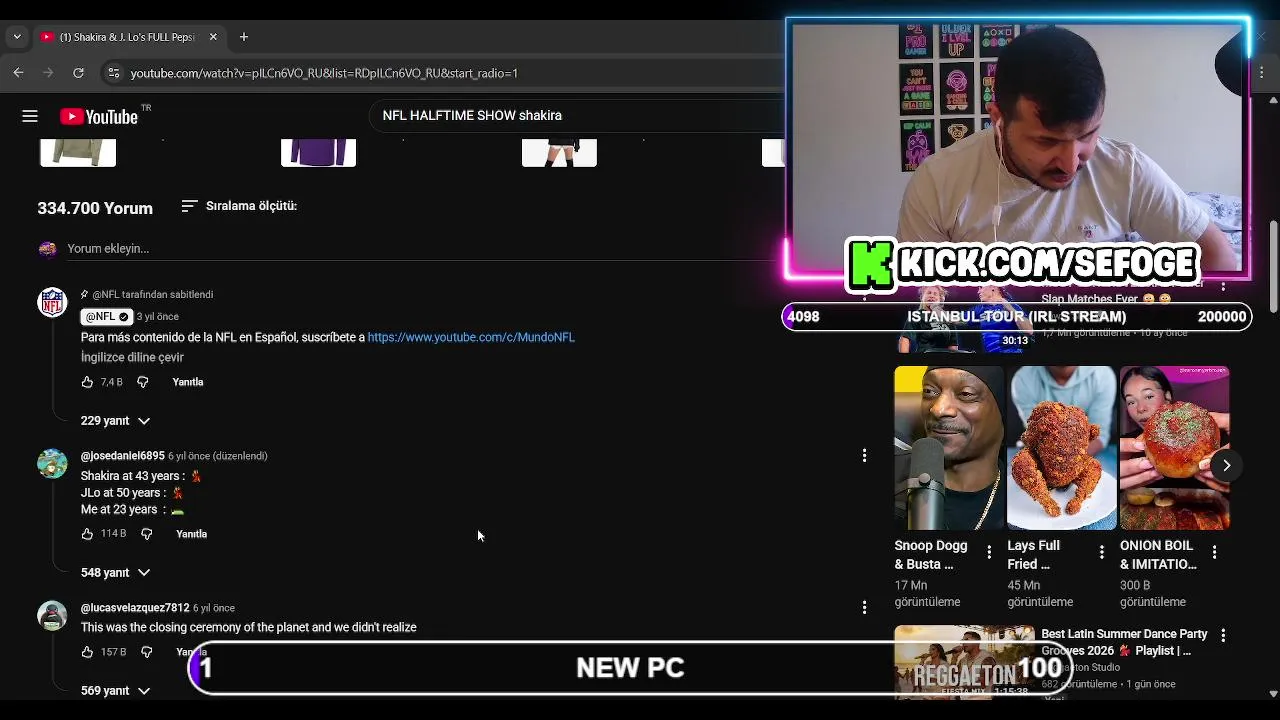The image size is (1280, 720).
Task: Dislike the lucasvelazquez7812 comment
Action: 146,652
